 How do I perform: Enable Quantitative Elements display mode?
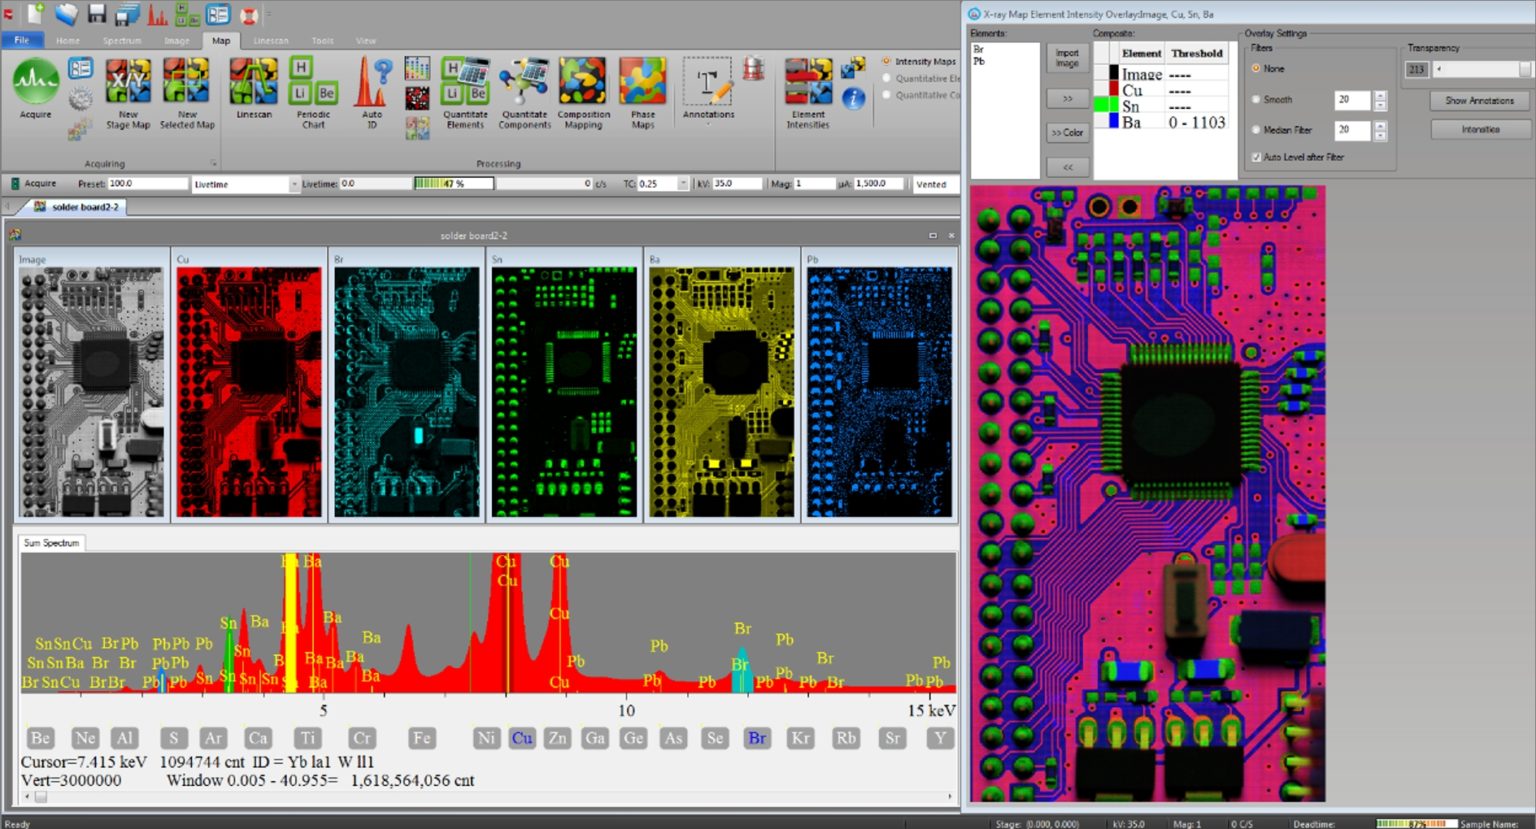(x=888, y=78)
